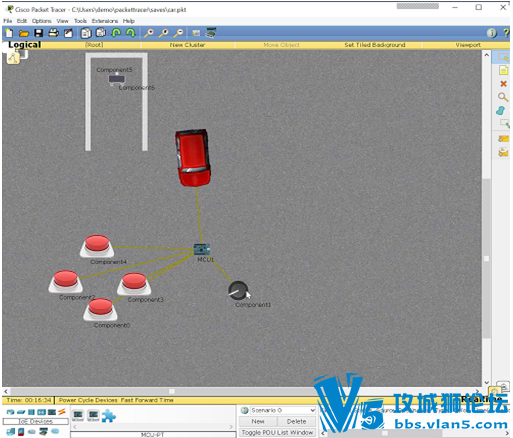Screen dimensions: 513x438
Task: Click the workspace vertical scrollbar thumb
Action: tap(487, 258)
